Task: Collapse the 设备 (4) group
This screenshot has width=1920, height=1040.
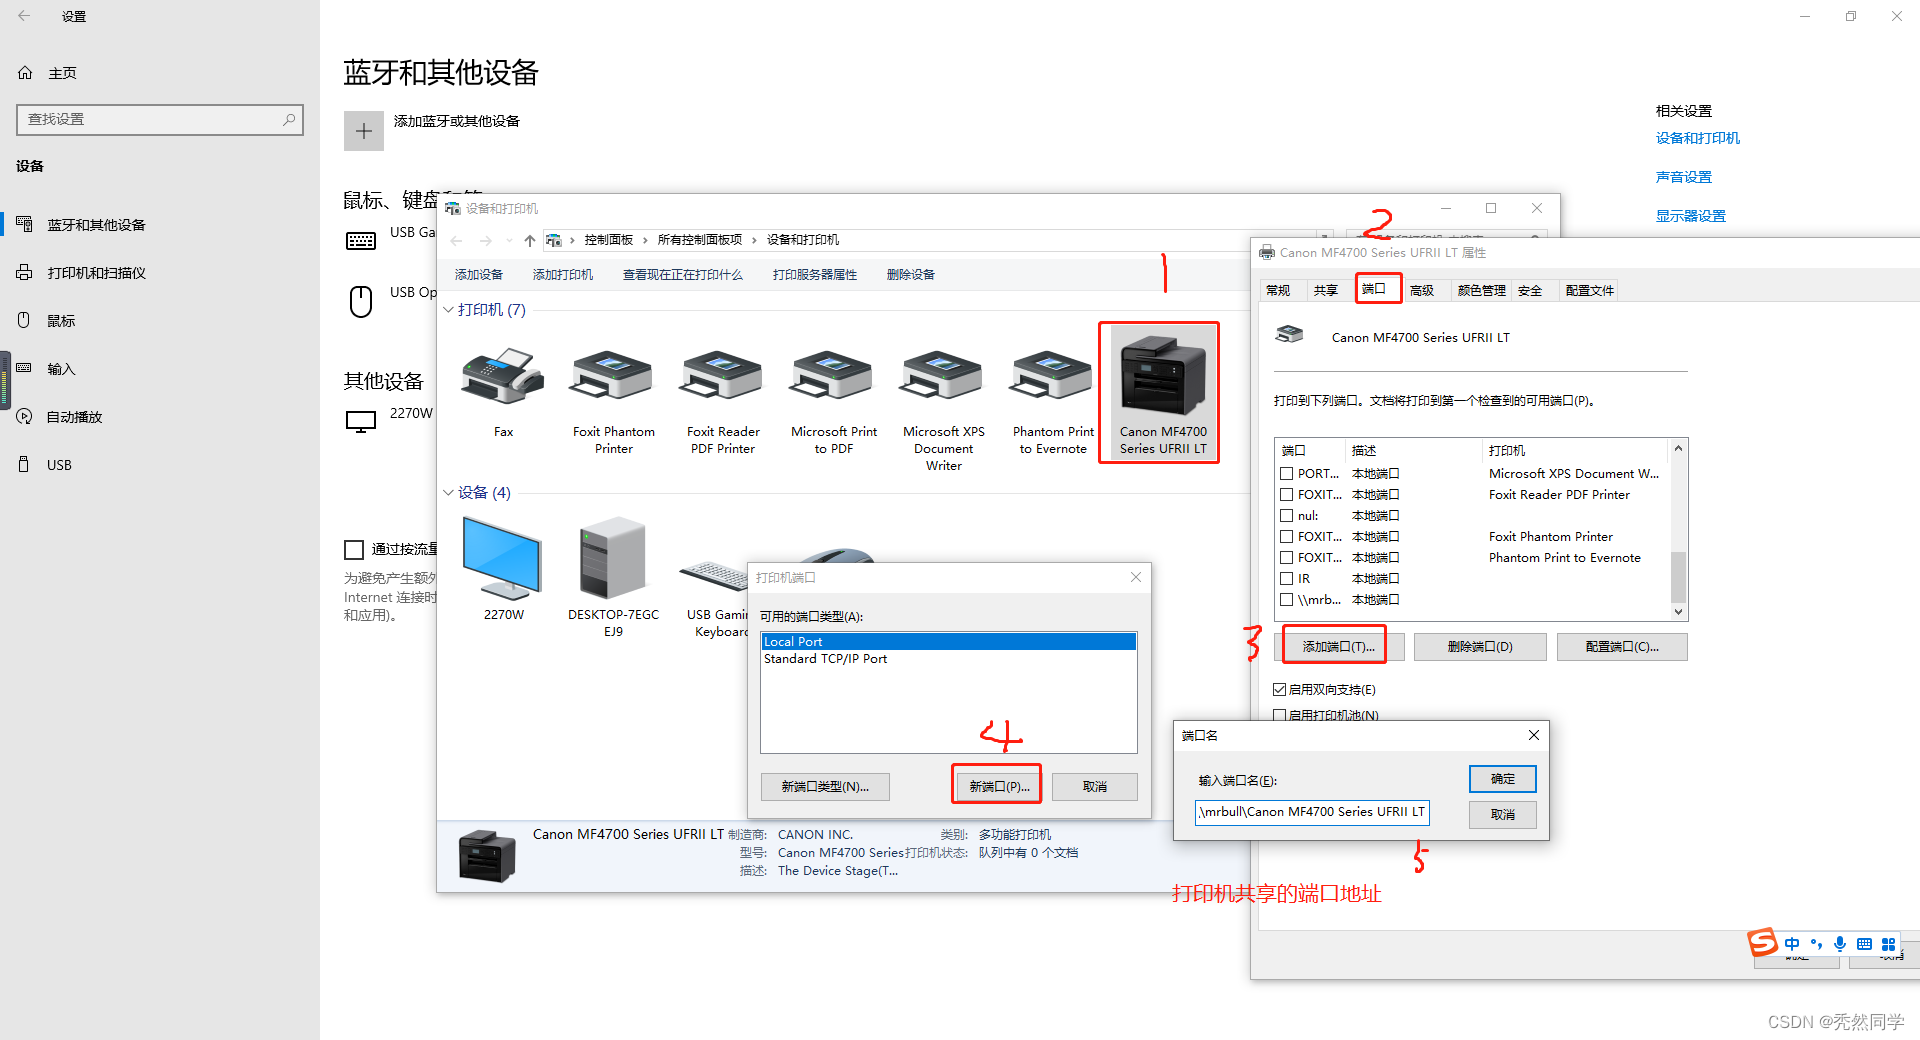Action: pos(448,493)
